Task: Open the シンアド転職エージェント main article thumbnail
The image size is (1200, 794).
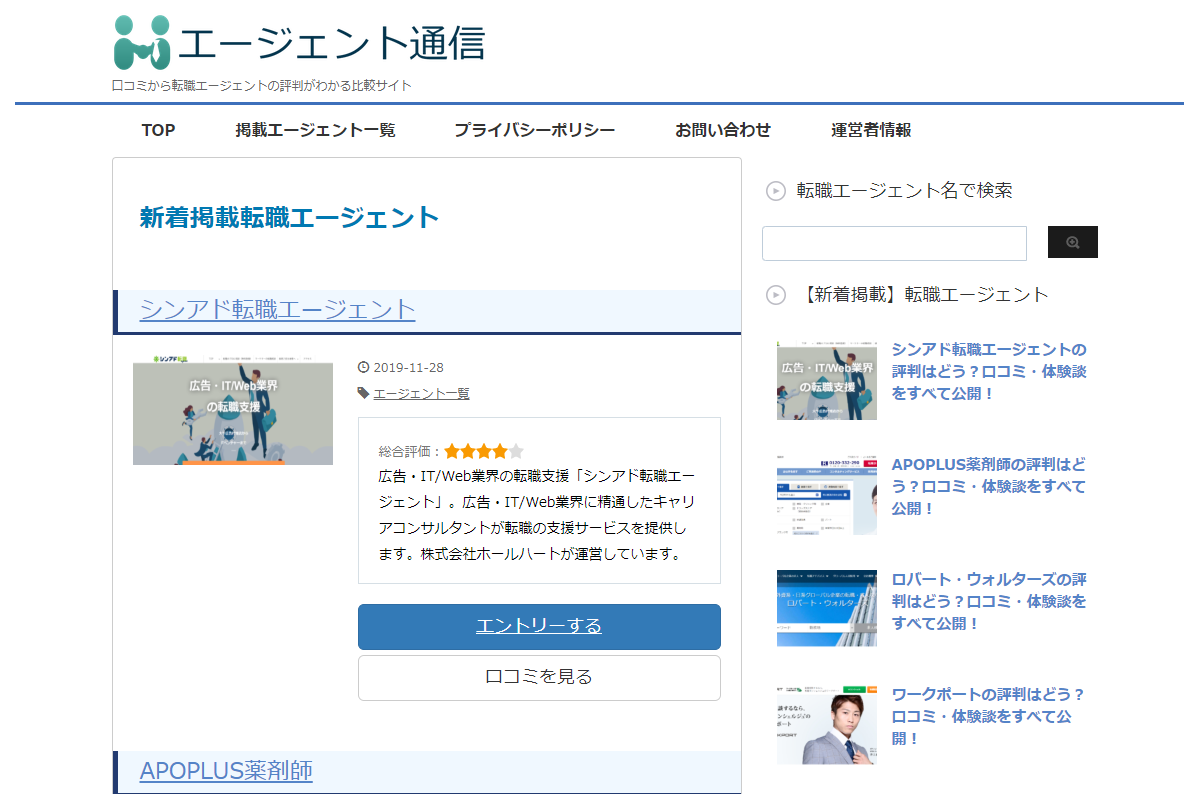Action: (233, 409)
